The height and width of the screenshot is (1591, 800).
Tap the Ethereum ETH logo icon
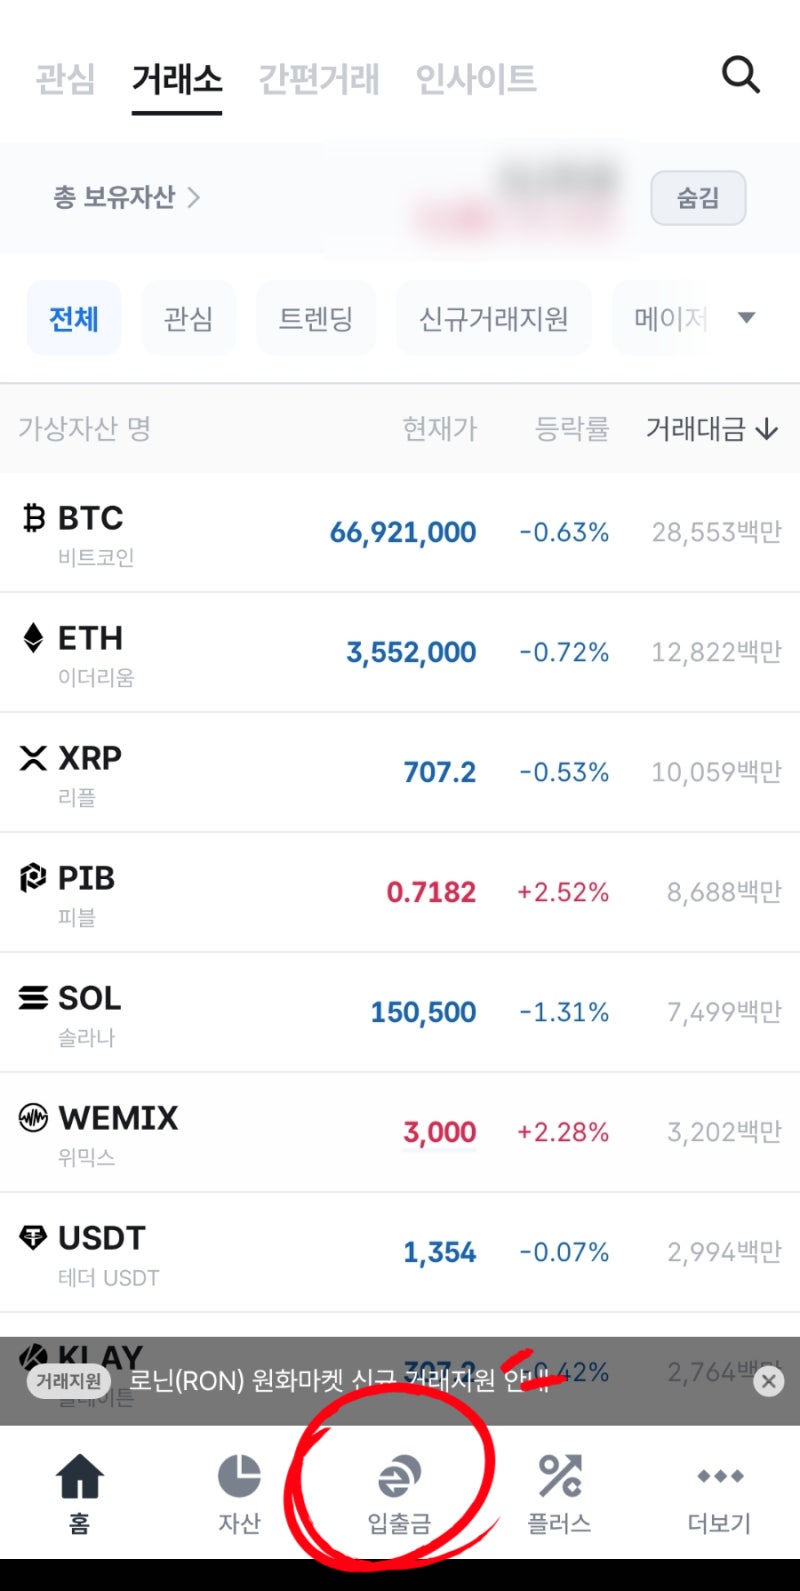pos(34,638)
